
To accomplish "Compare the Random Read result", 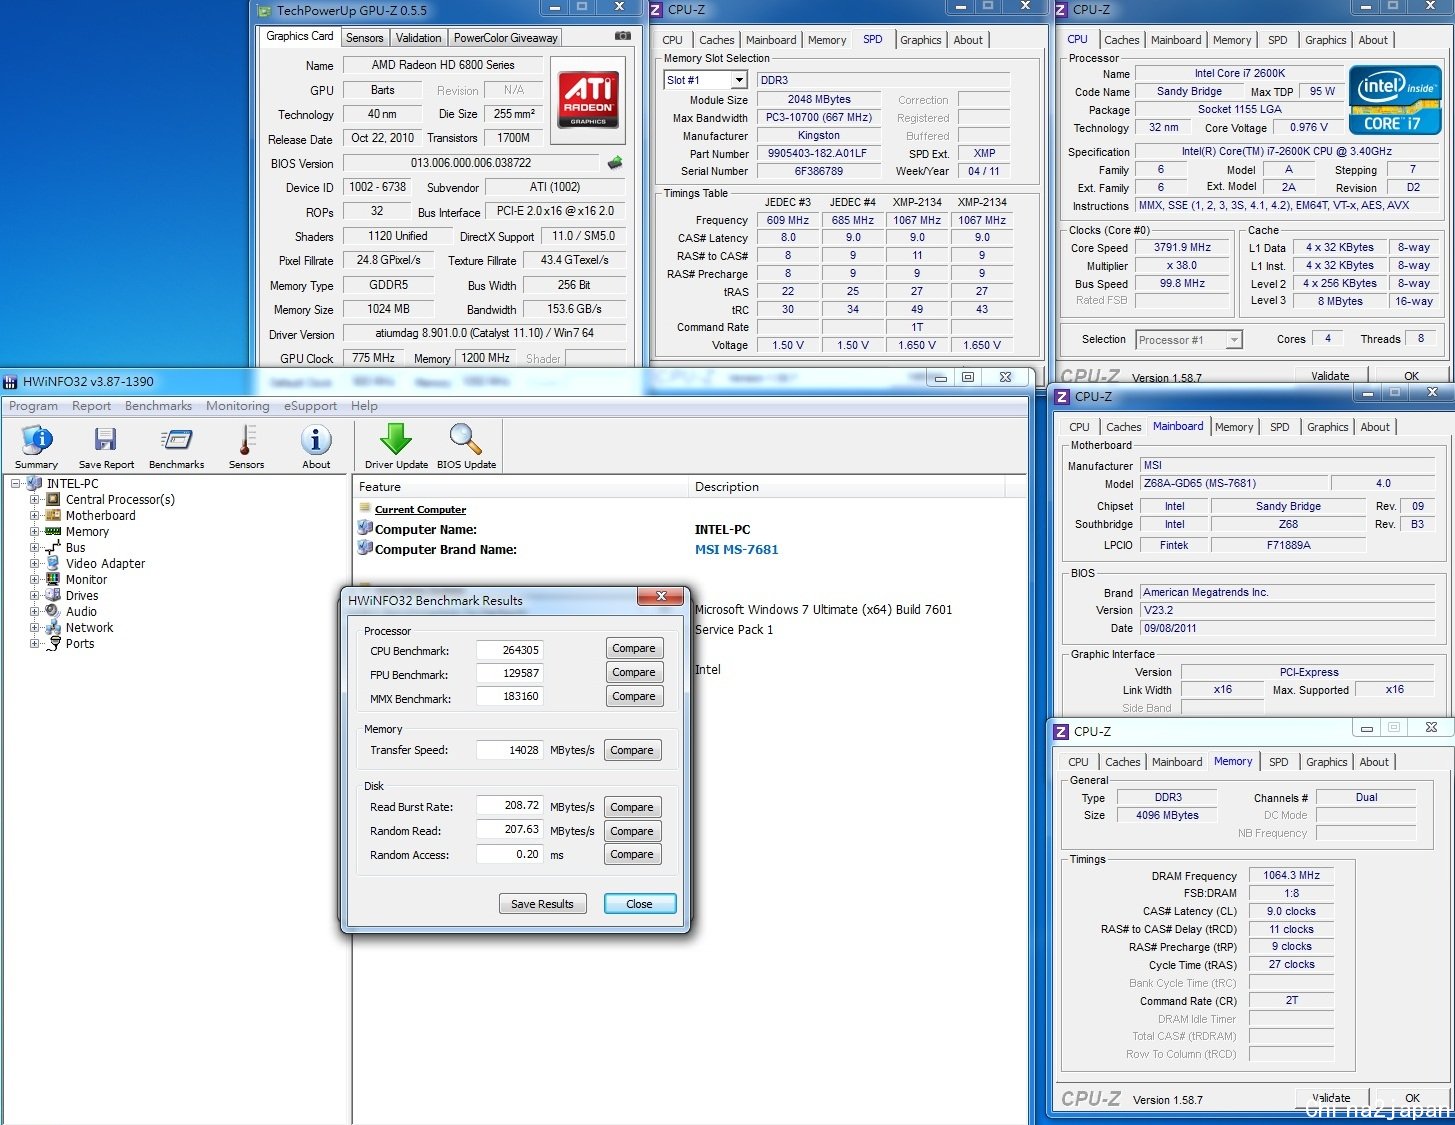I will pyautogui.click(x=632, y=831).
